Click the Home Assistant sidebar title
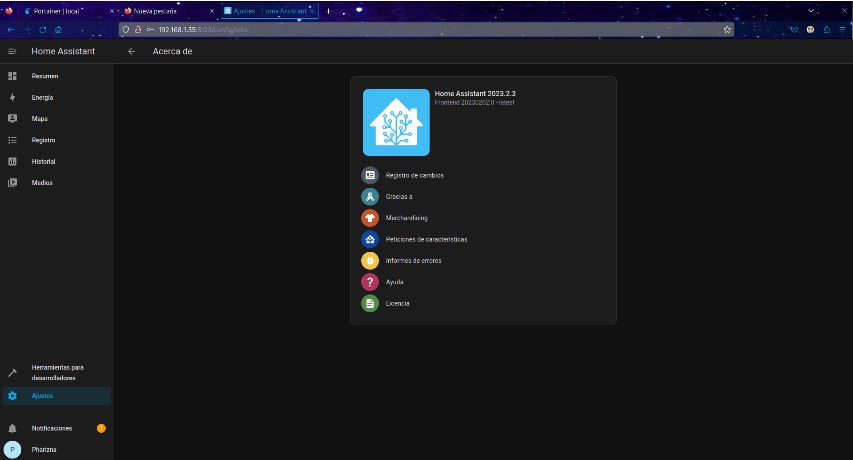Screen dimensions: 853x460 pyautogui.click(x=63, y=51)
